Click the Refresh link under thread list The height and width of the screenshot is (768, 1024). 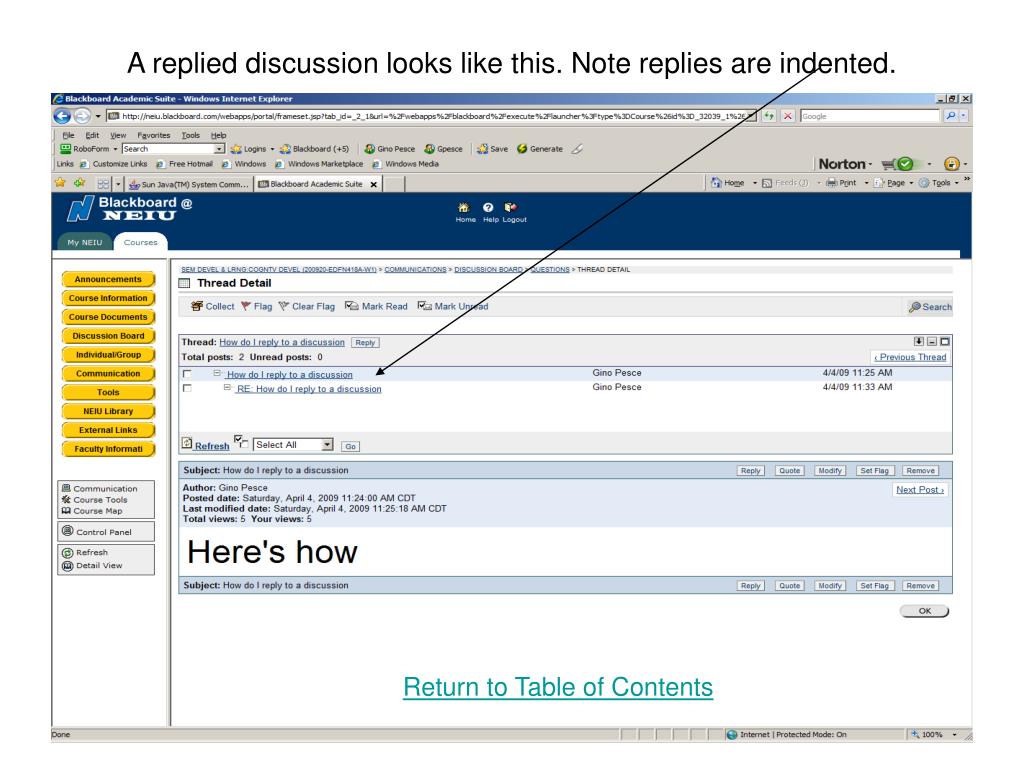[212, 446]
